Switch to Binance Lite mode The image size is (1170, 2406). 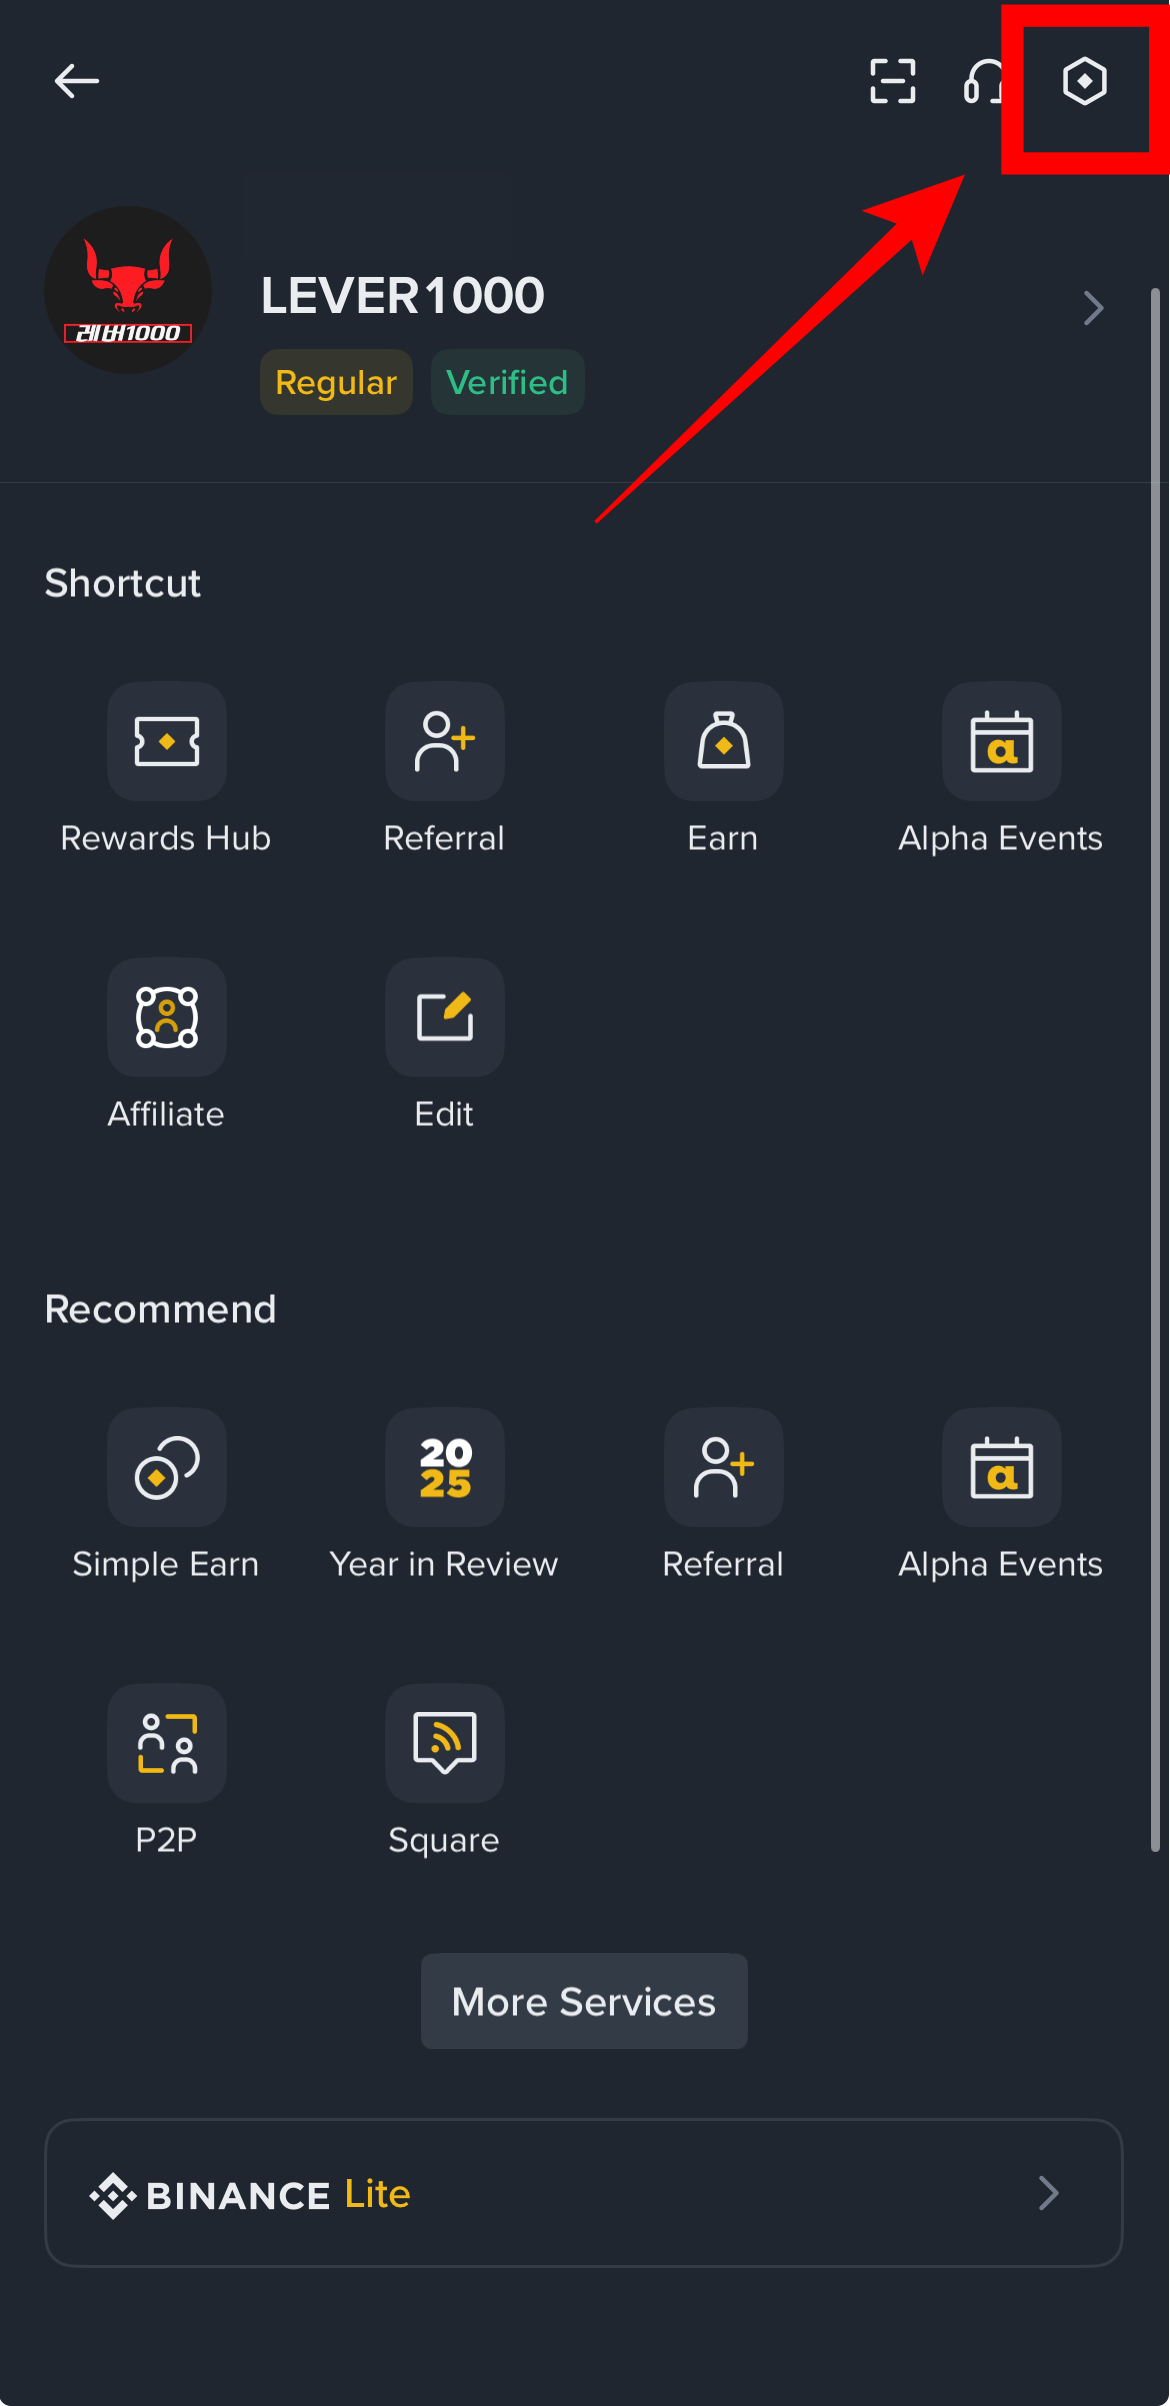[584, 2193]
